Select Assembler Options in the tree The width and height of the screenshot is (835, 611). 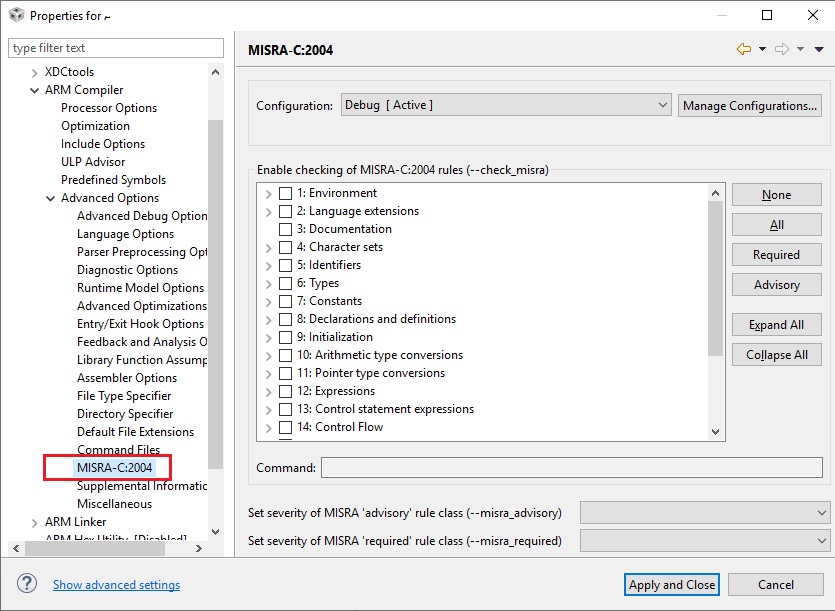[x=127, y=378]
